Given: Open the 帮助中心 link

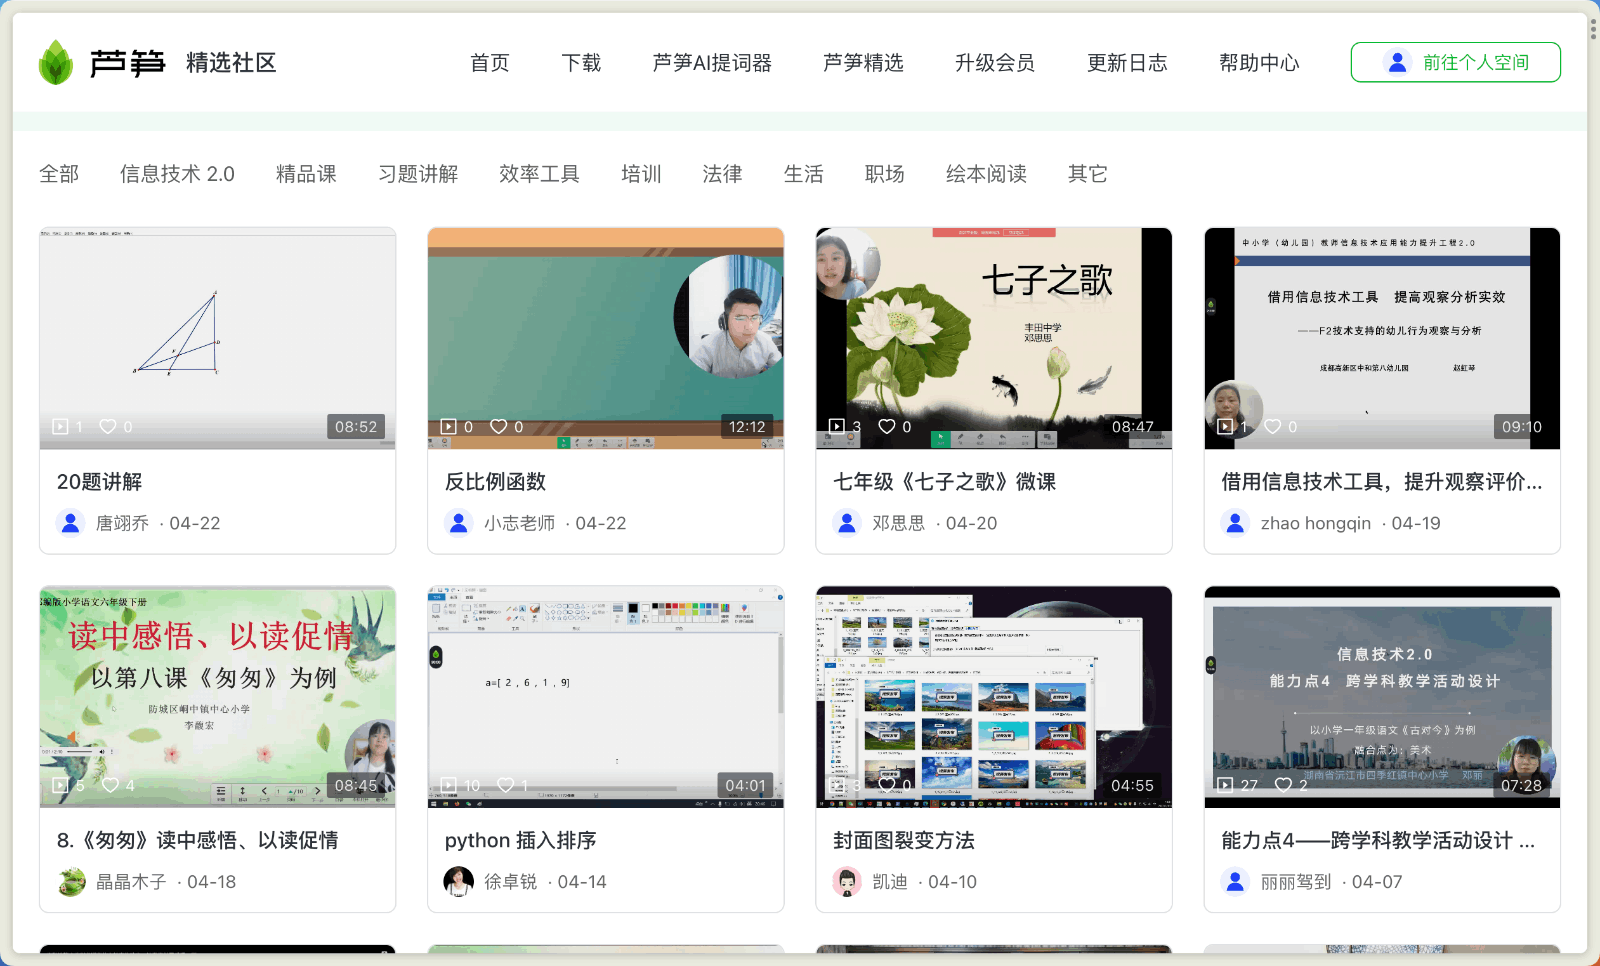Looking at the screenshot, I should 1258,63.
